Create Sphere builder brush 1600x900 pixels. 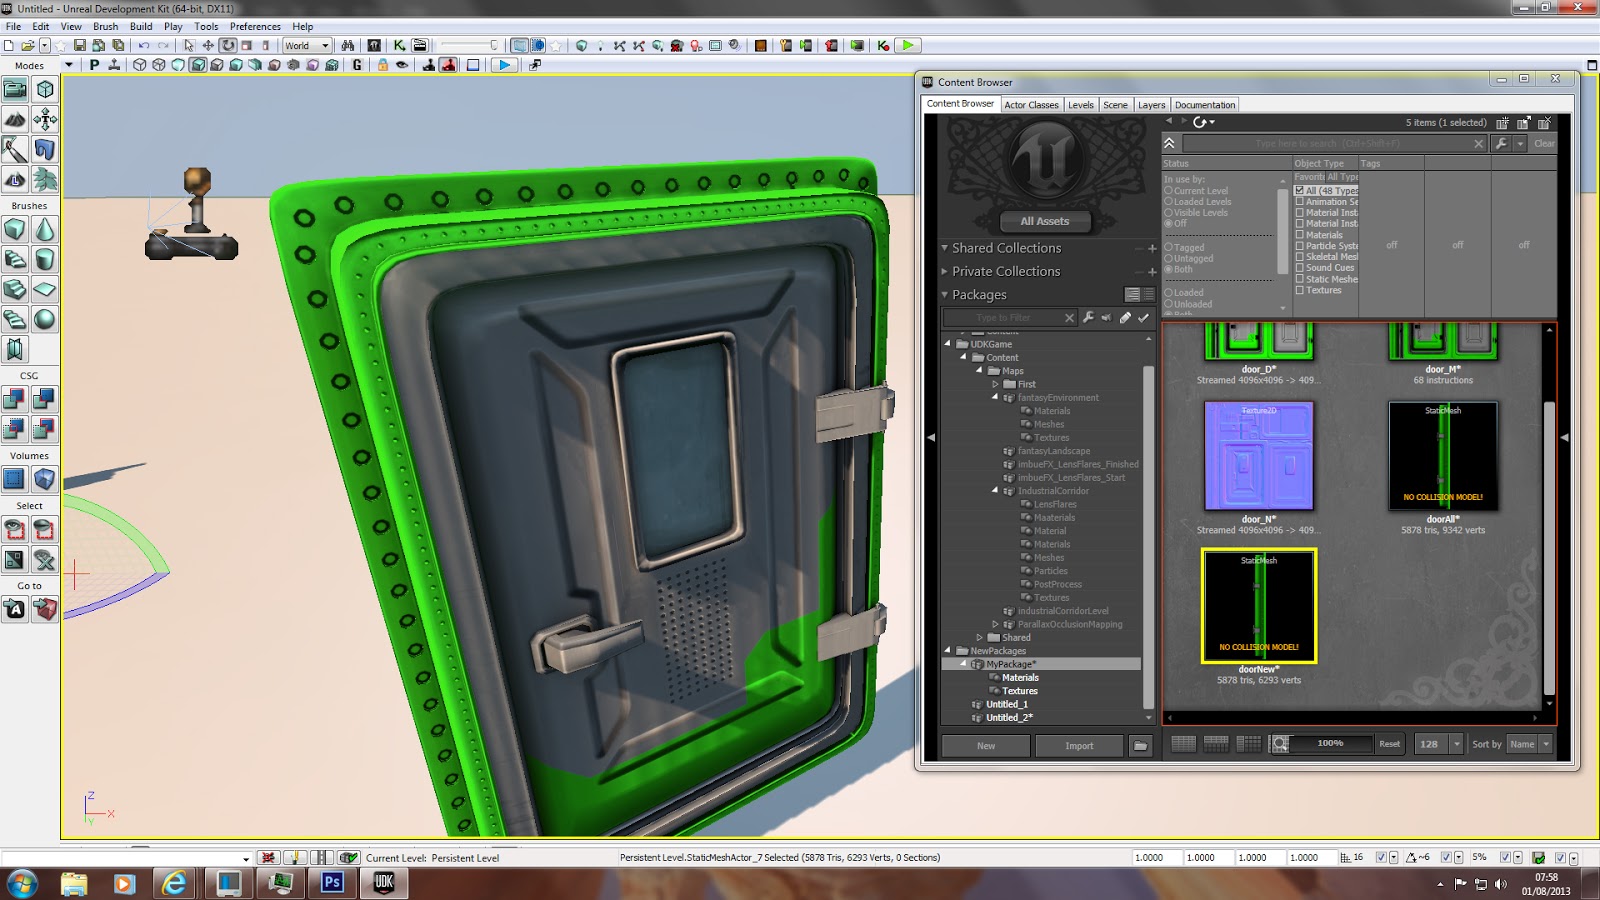click(45, 319)
